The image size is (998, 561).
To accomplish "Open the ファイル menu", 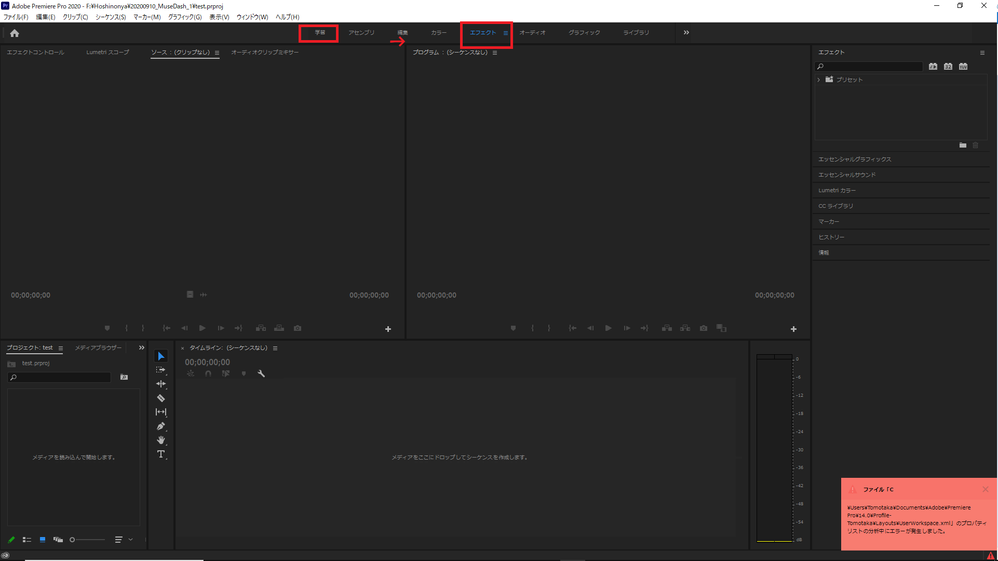I will [x=16, y=17].
